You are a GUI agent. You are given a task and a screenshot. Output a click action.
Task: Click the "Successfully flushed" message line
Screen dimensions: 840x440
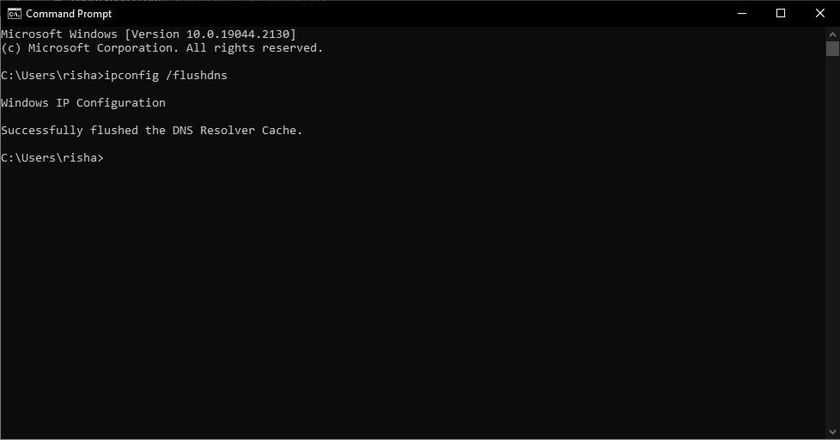pos(151,130)
